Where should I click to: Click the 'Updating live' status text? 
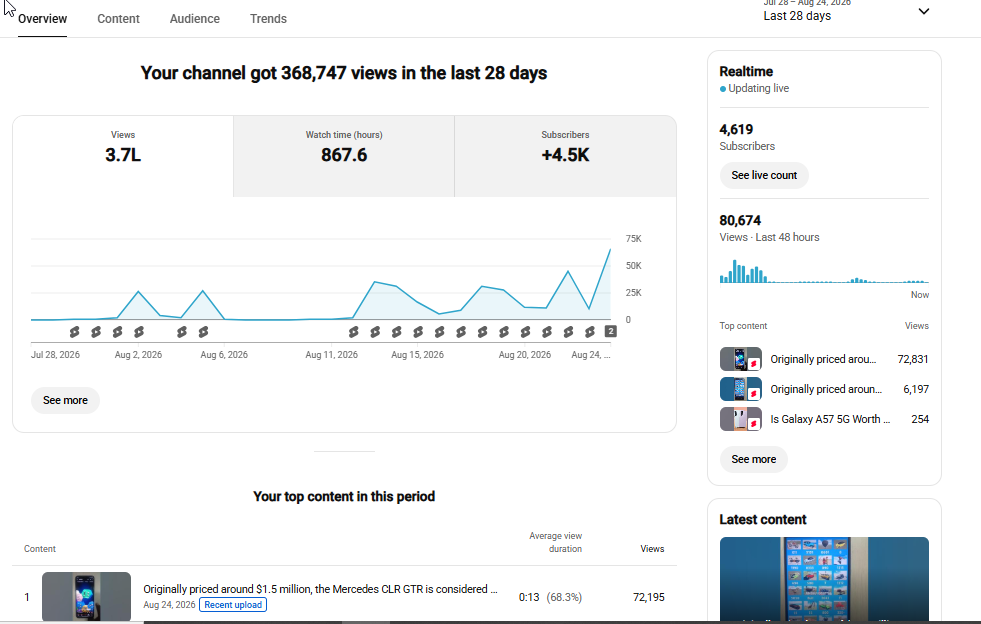(x=758, y=88)
